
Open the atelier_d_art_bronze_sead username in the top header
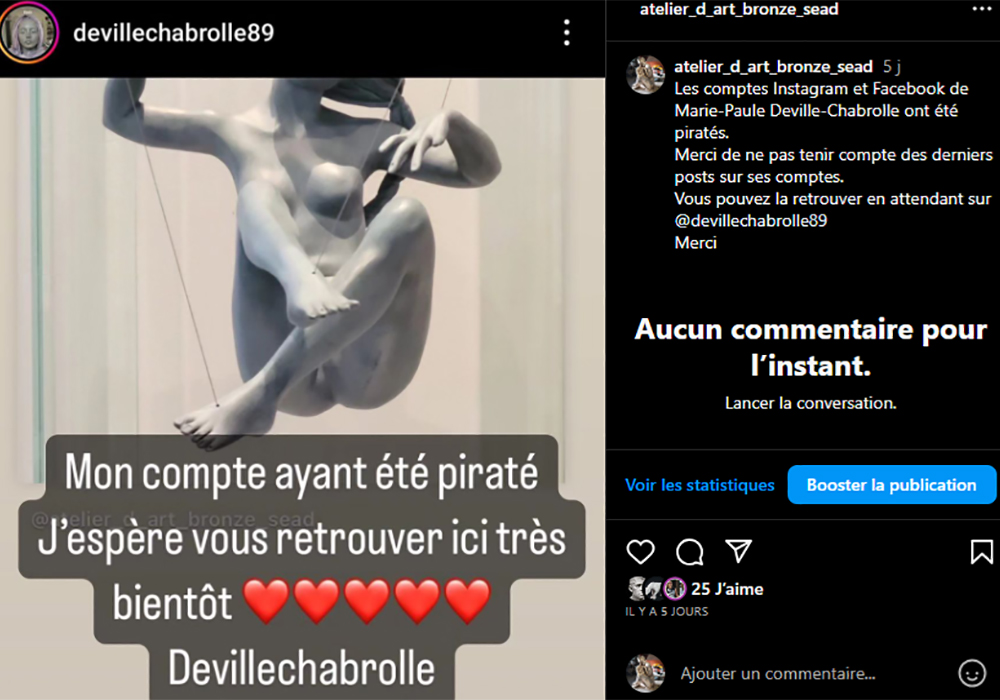click(739, 9)
